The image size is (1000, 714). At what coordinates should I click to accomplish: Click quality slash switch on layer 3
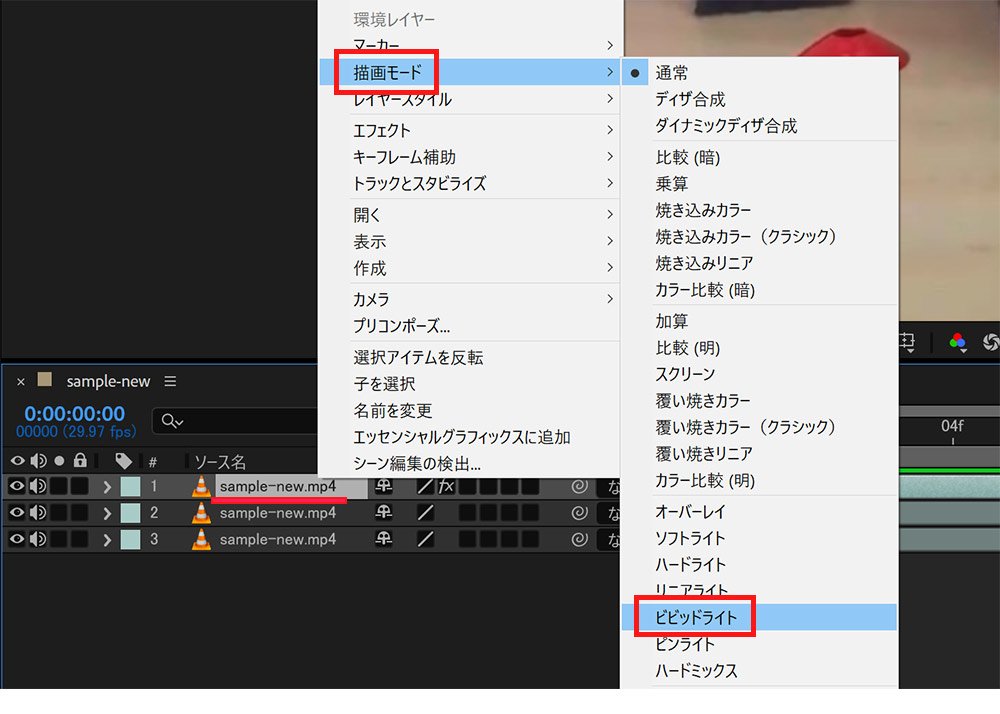(x=425, y=539)
